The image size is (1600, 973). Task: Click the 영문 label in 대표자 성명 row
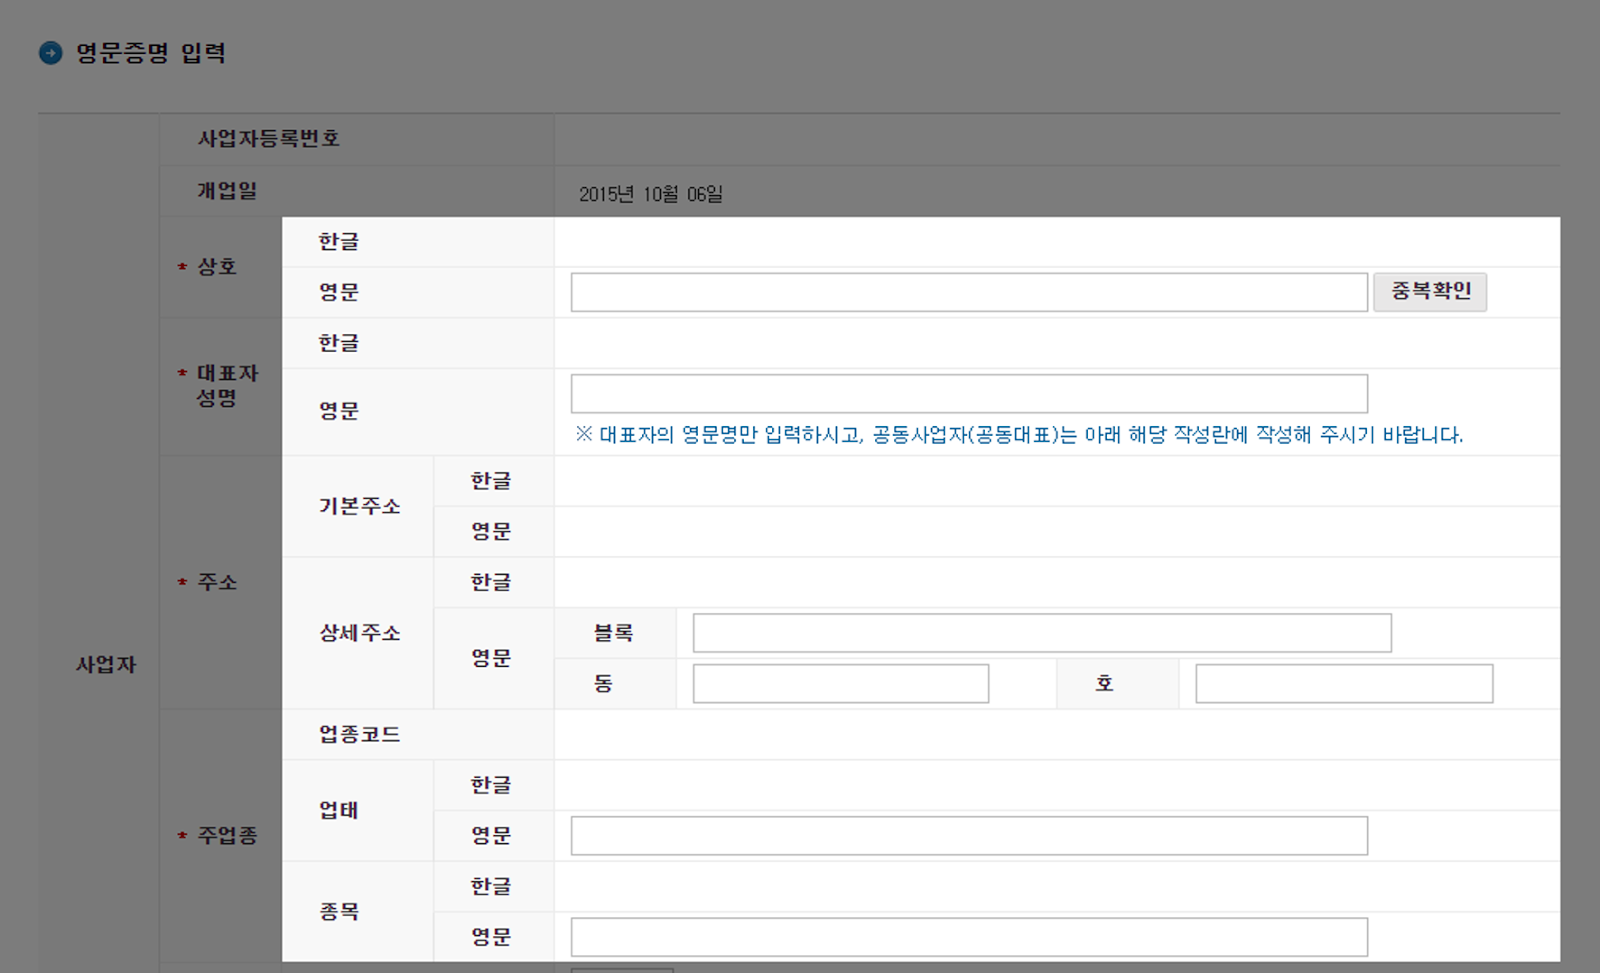coord(339,411)
